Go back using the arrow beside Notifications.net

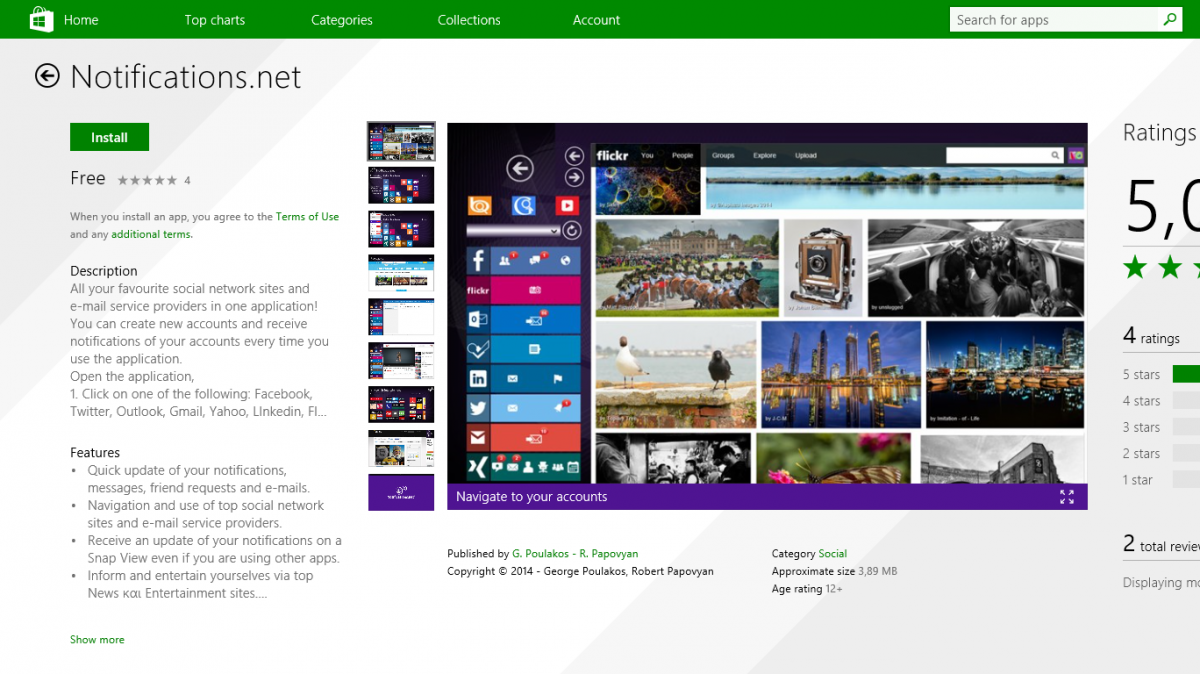coord(47,76)
